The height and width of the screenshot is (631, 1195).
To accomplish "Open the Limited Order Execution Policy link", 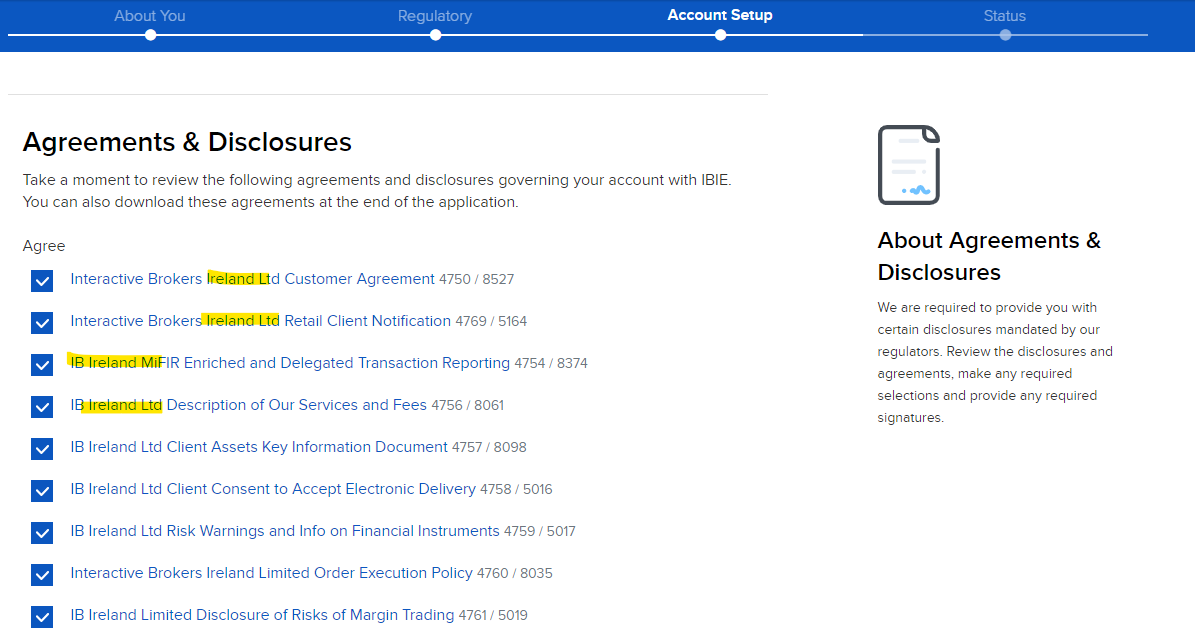I will click(271, 572).
